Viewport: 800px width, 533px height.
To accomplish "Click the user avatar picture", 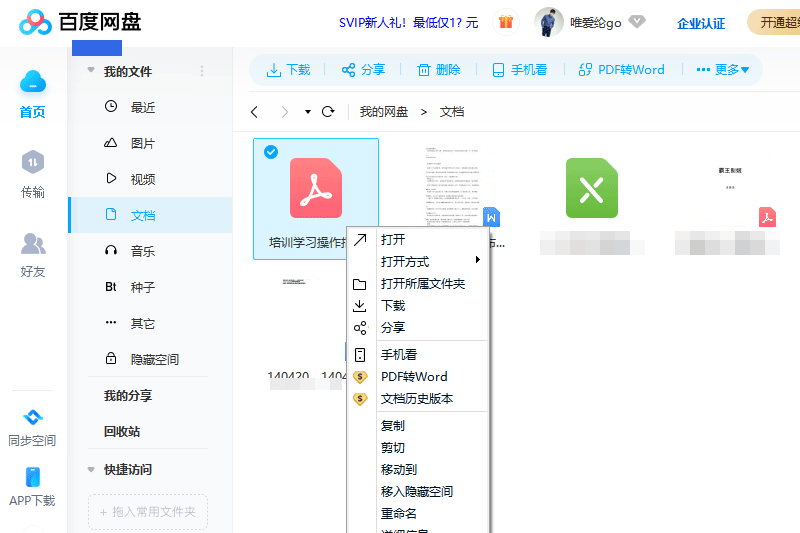I will point(548,22).
